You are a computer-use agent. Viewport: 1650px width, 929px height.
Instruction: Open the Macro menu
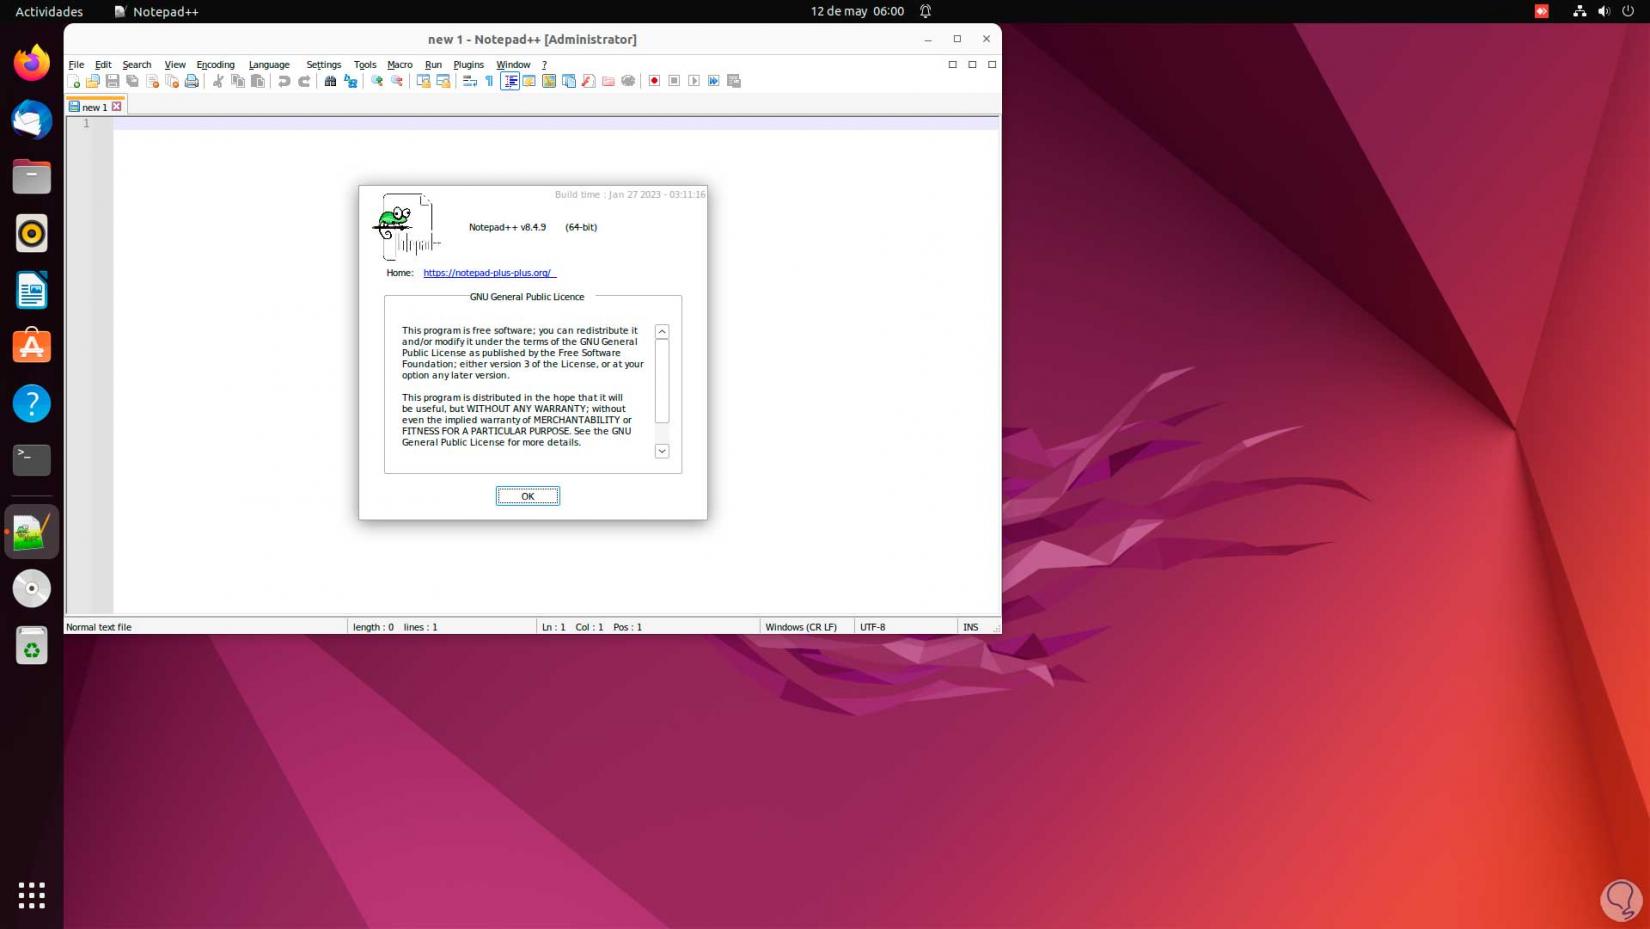(400, 65)
